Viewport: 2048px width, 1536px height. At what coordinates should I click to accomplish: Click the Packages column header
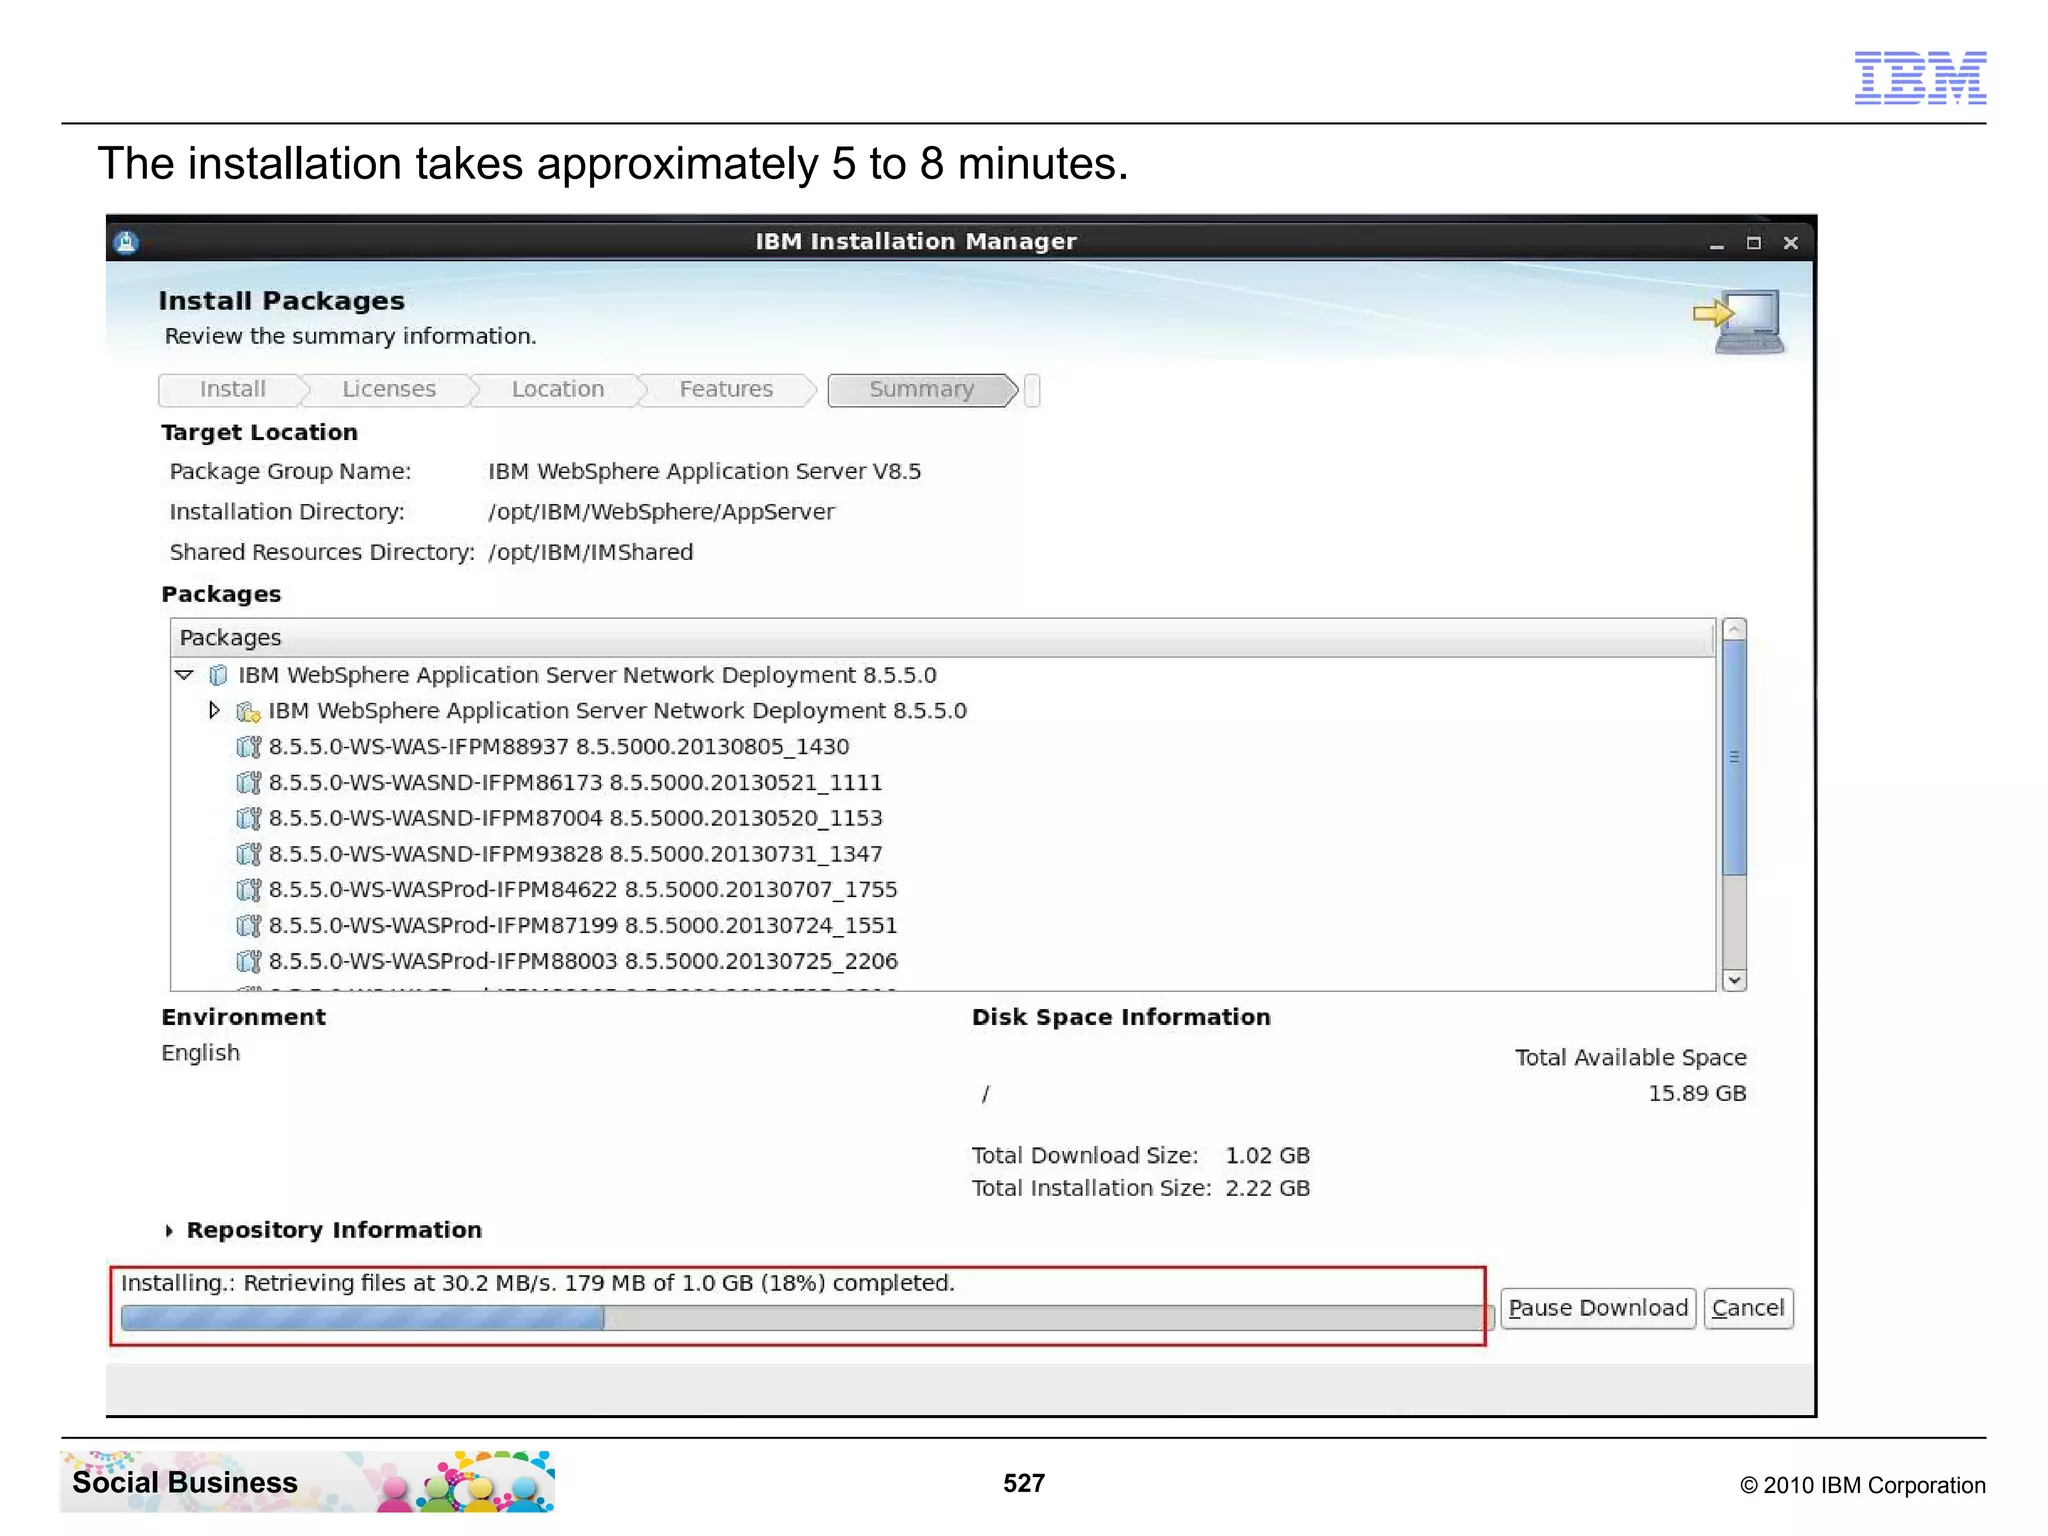943,638
